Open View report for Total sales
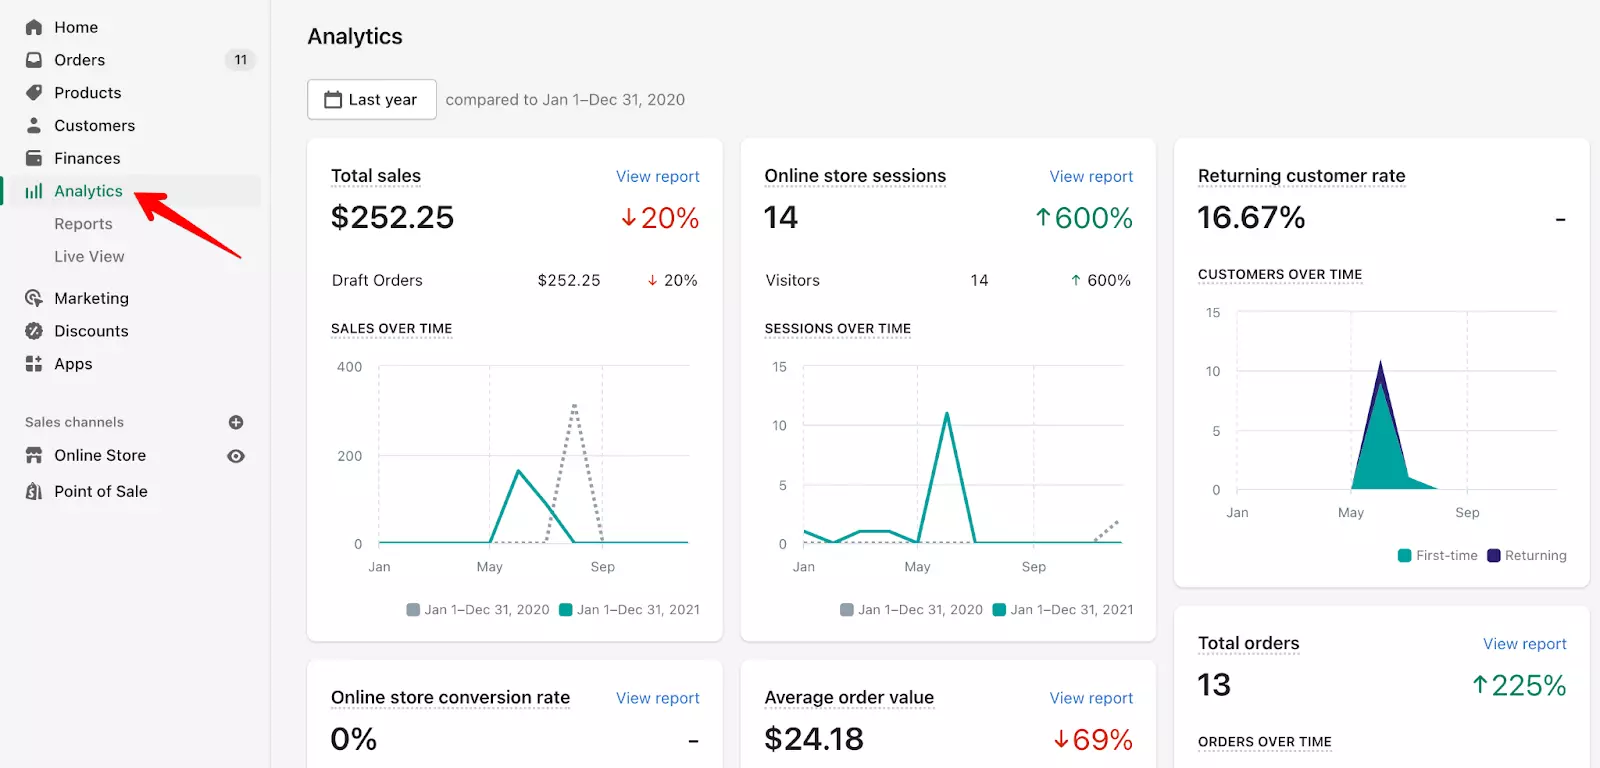 click(x=657, y=176)
